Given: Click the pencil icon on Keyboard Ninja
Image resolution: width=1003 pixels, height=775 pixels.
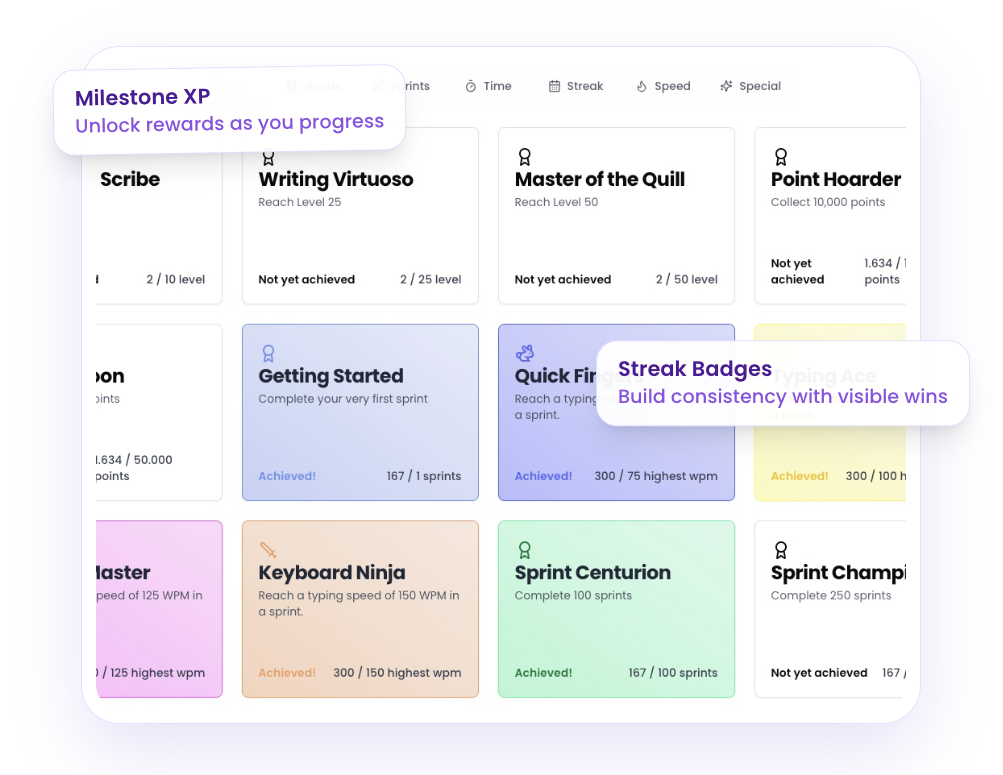Looking at the screenshot, I should (267, 548).
